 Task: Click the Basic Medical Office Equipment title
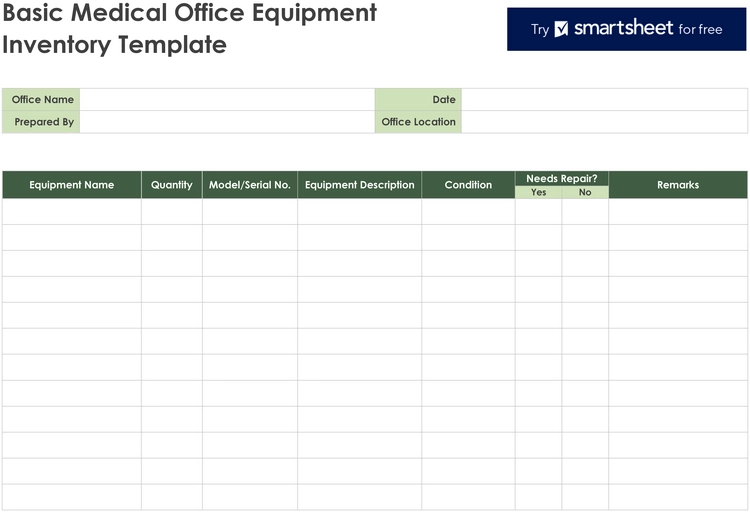tap(190, 28)
